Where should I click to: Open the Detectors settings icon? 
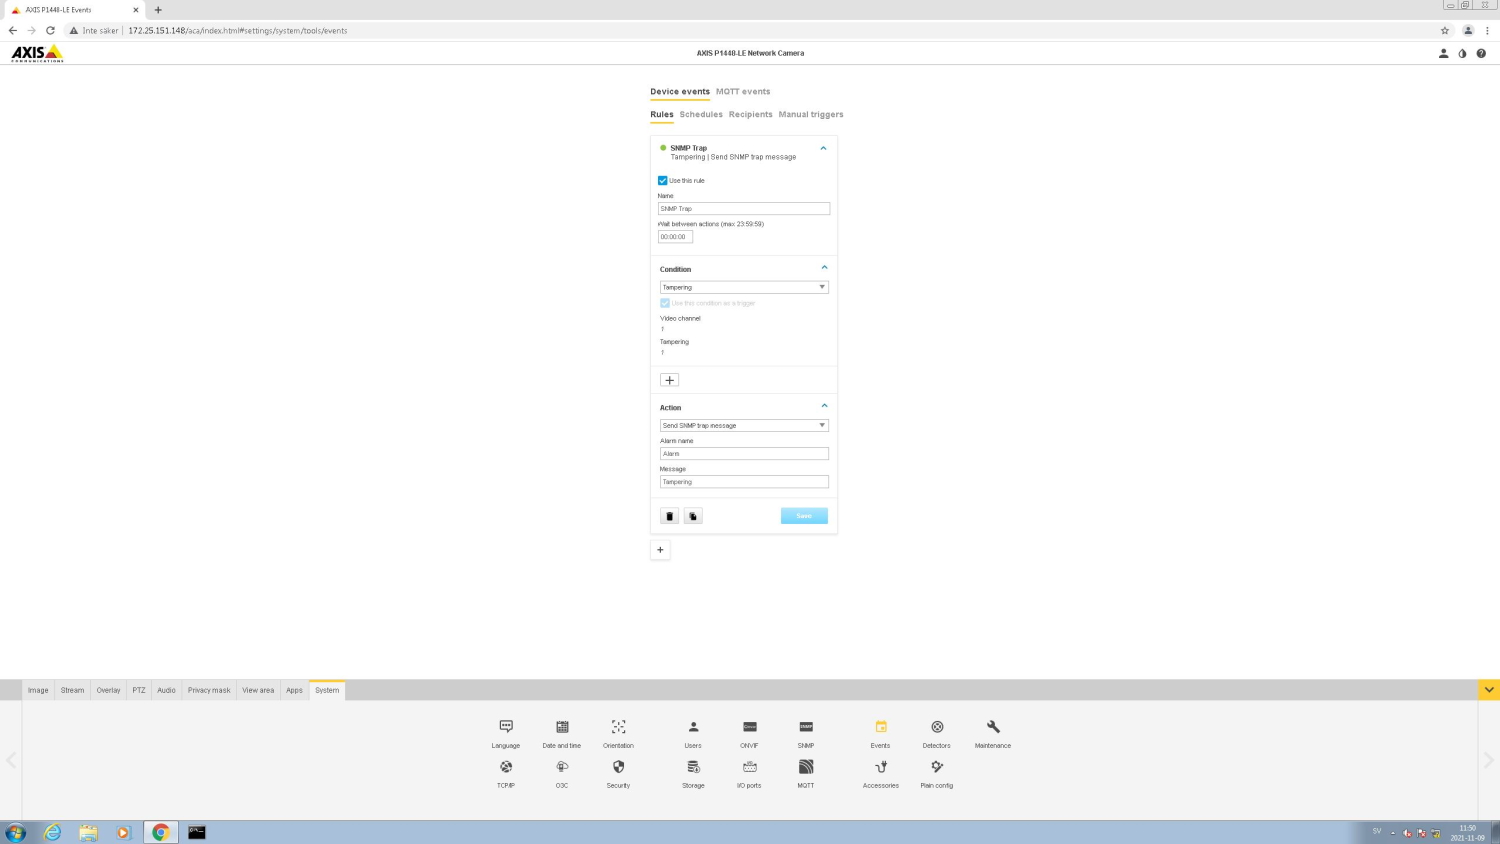pyautogui.click(x=937, y=727)
